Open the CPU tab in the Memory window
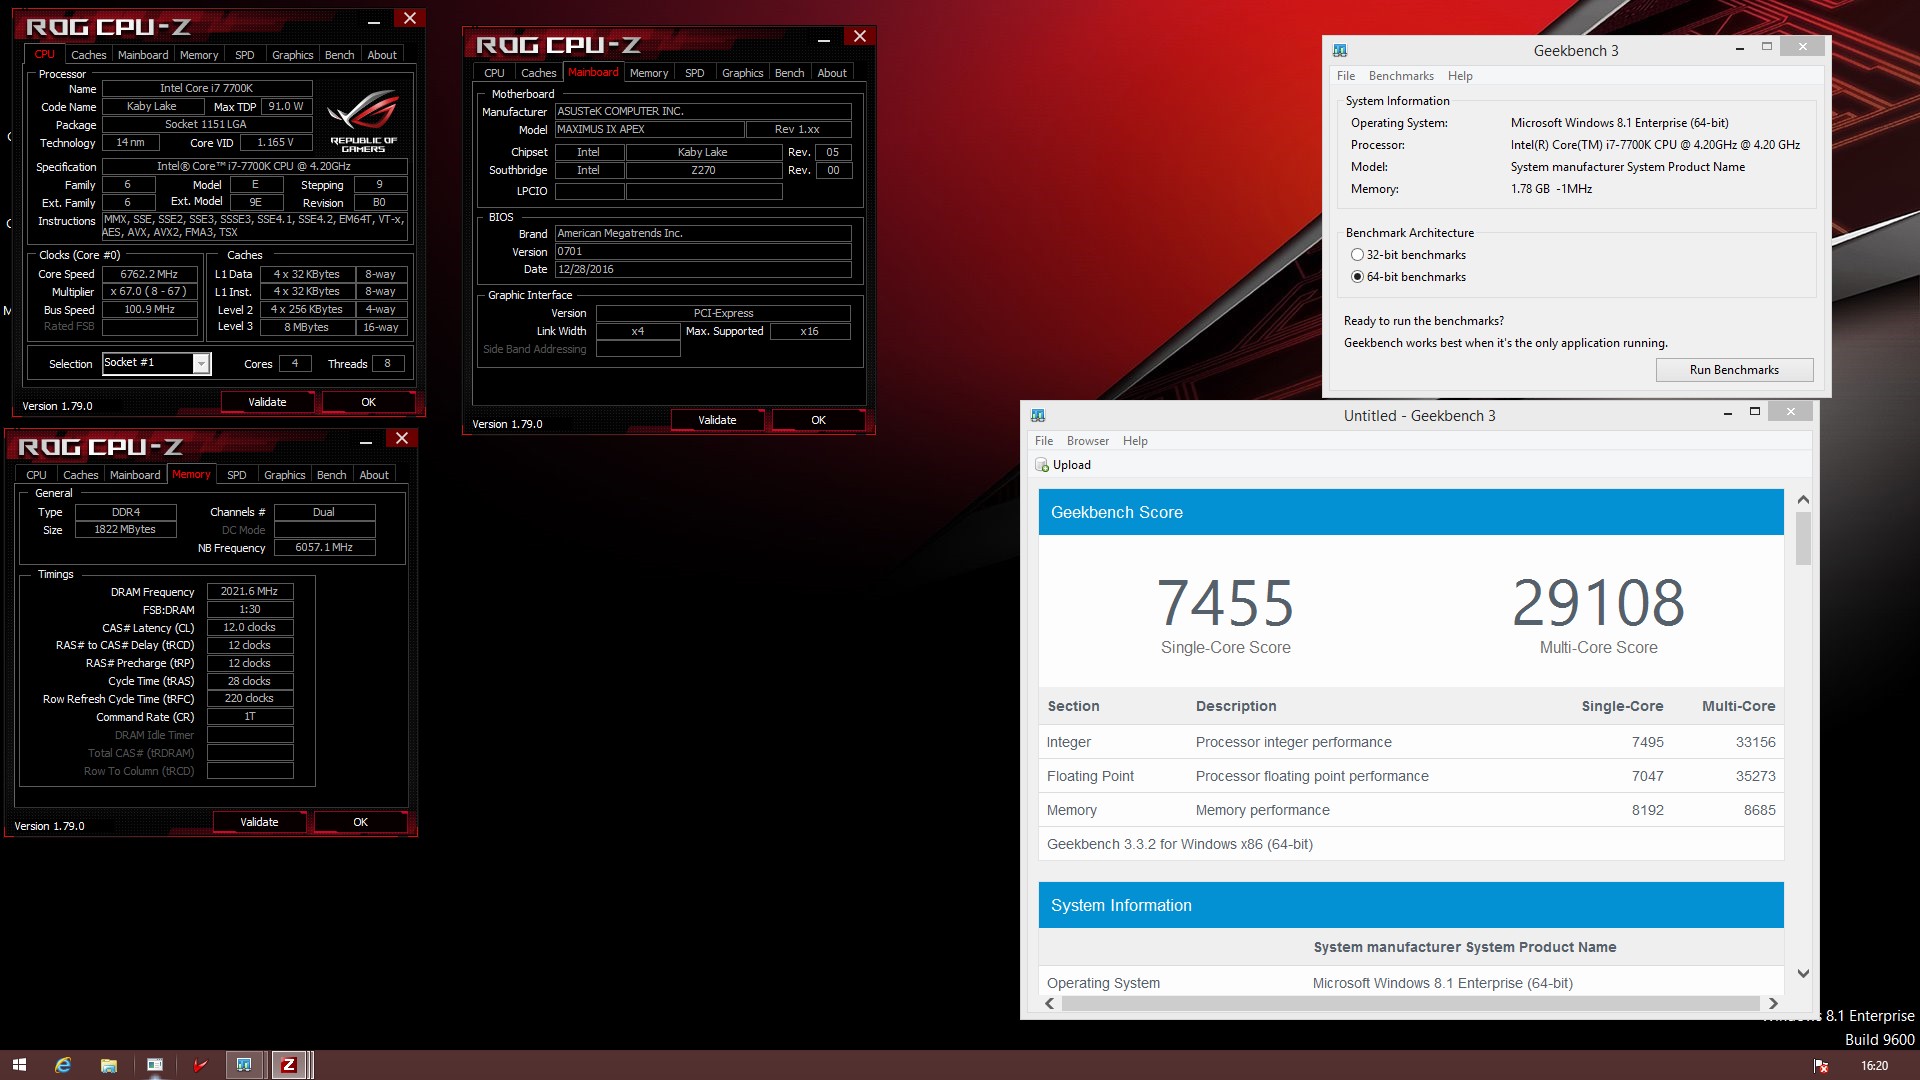Image resolution: width=1920 pixels, height=1080 pixels. click(36, 475)
